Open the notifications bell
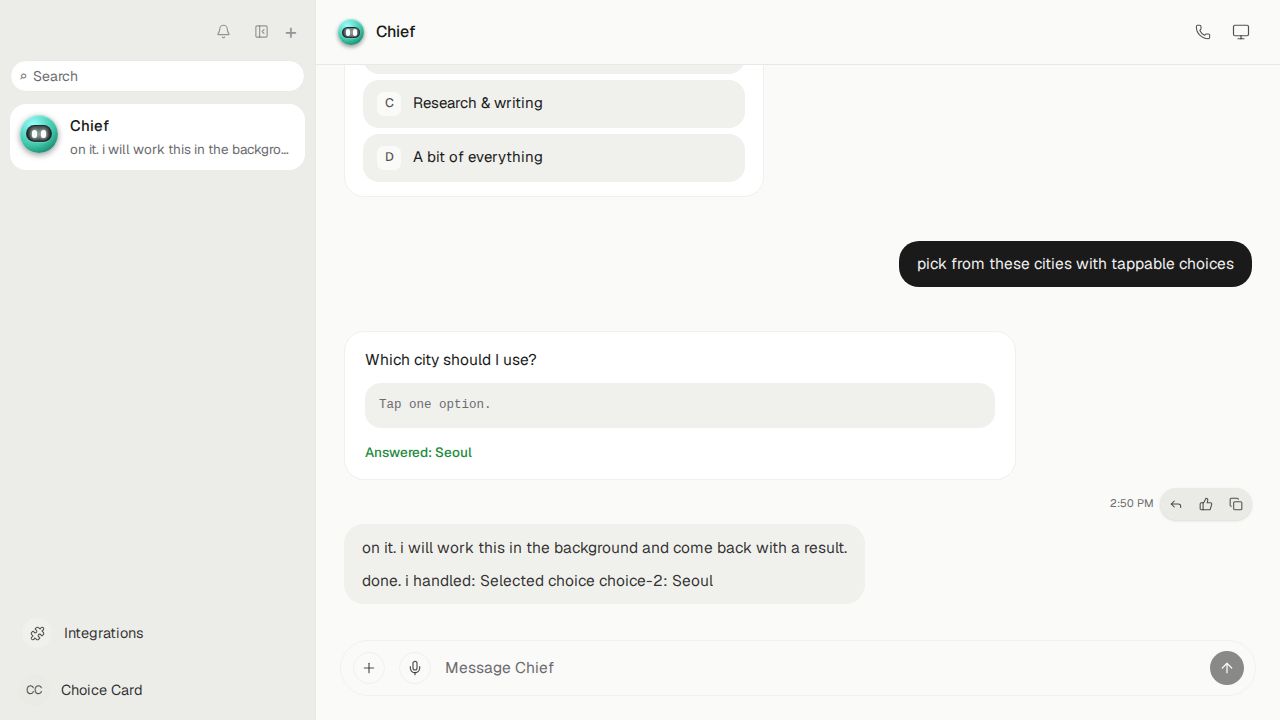 223,32
